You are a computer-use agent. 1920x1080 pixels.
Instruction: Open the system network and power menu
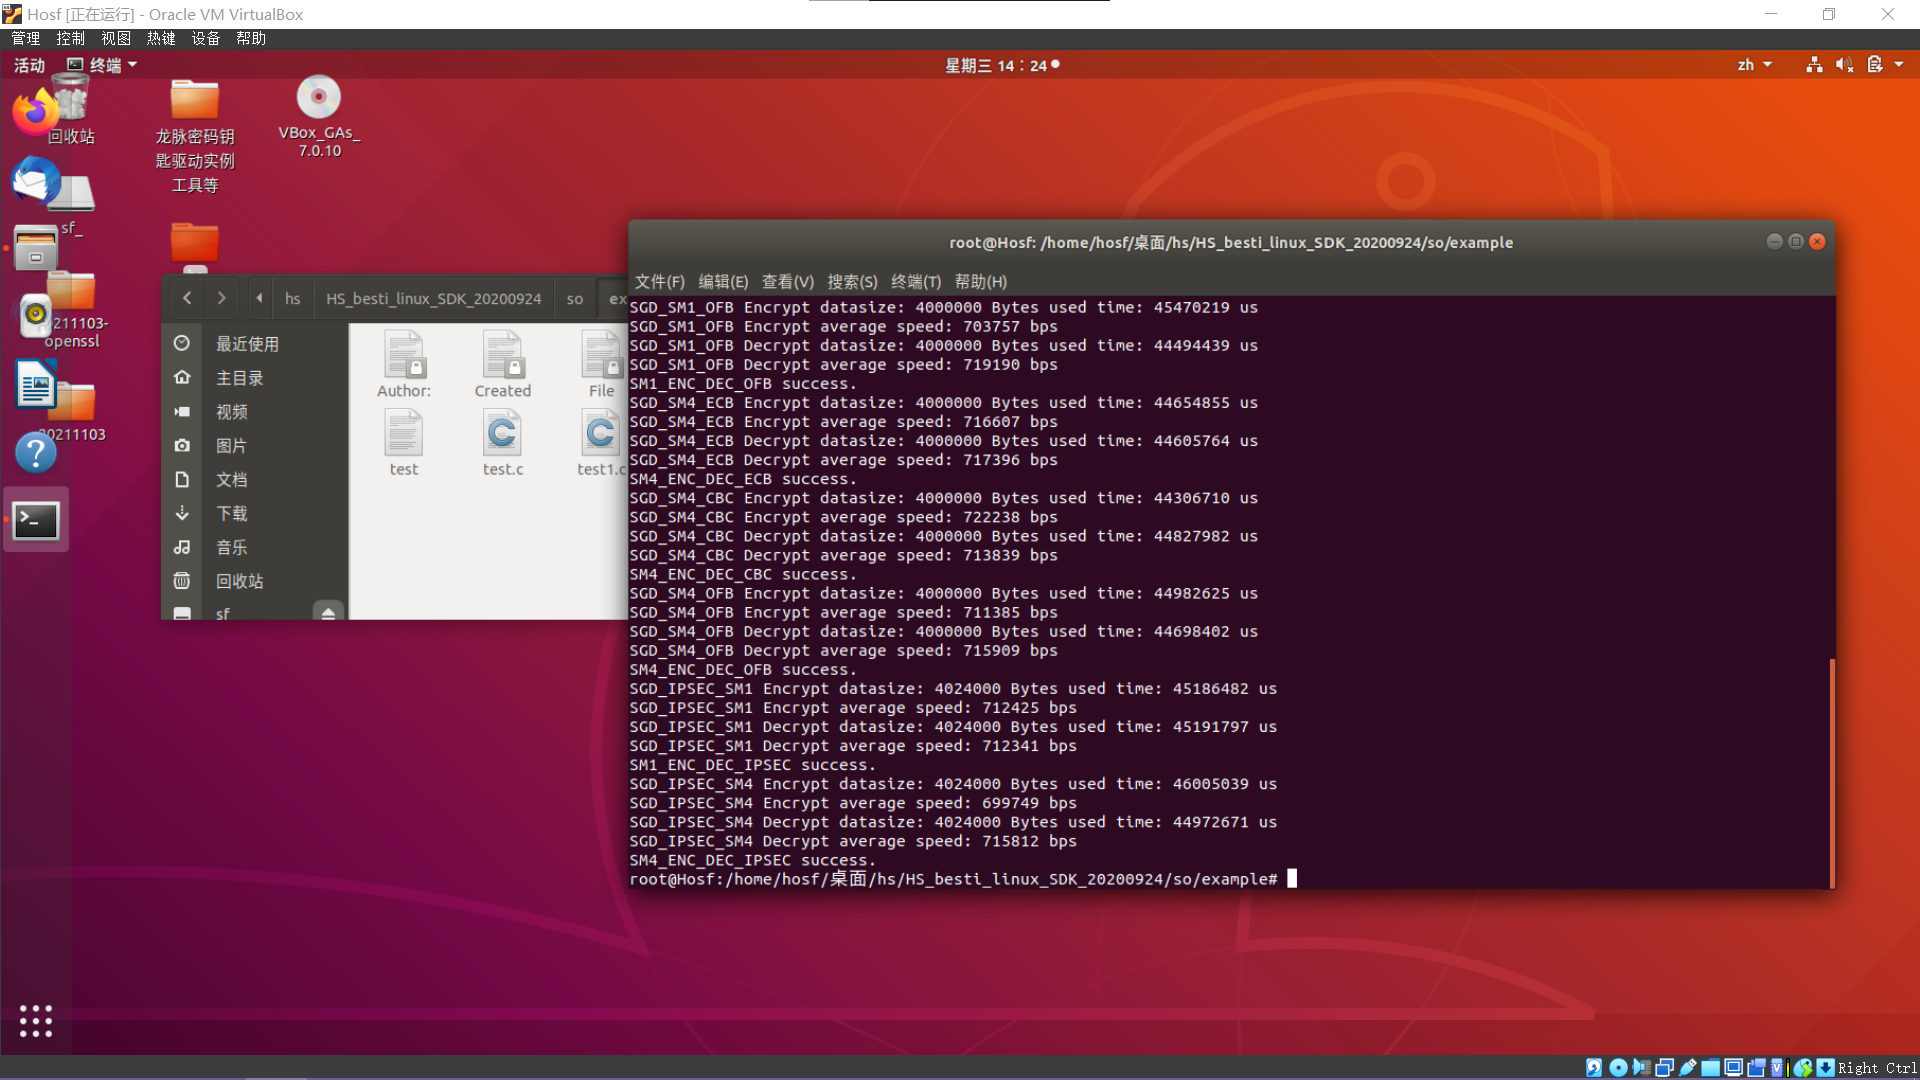point(1857,65)
